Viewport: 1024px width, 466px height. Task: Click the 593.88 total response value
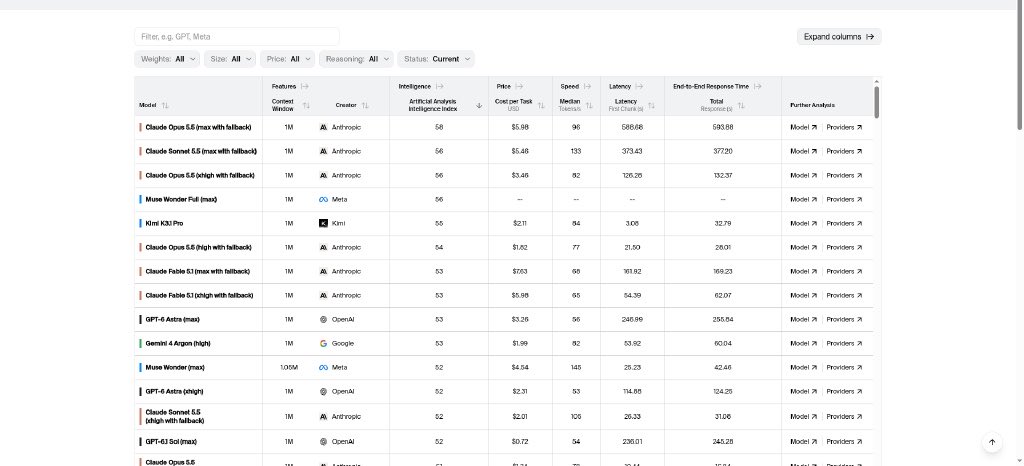point(723,127)
